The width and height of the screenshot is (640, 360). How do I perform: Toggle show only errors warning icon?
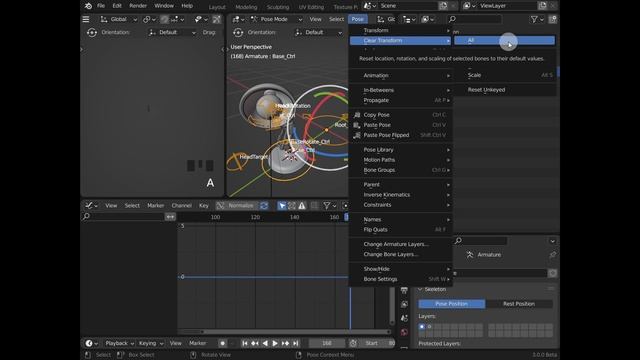[302, 206]
